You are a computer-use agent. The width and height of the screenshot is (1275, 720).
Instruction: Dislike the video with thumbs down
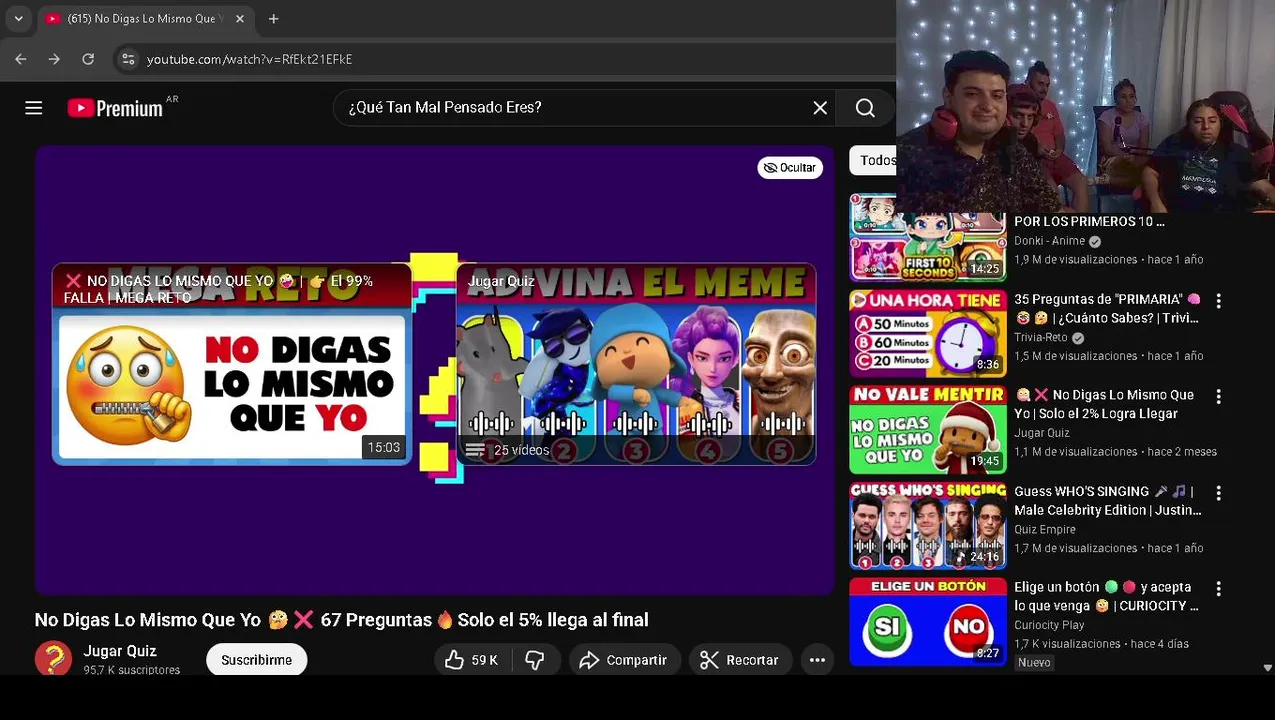pyautogui.click(x=535, y=660)
